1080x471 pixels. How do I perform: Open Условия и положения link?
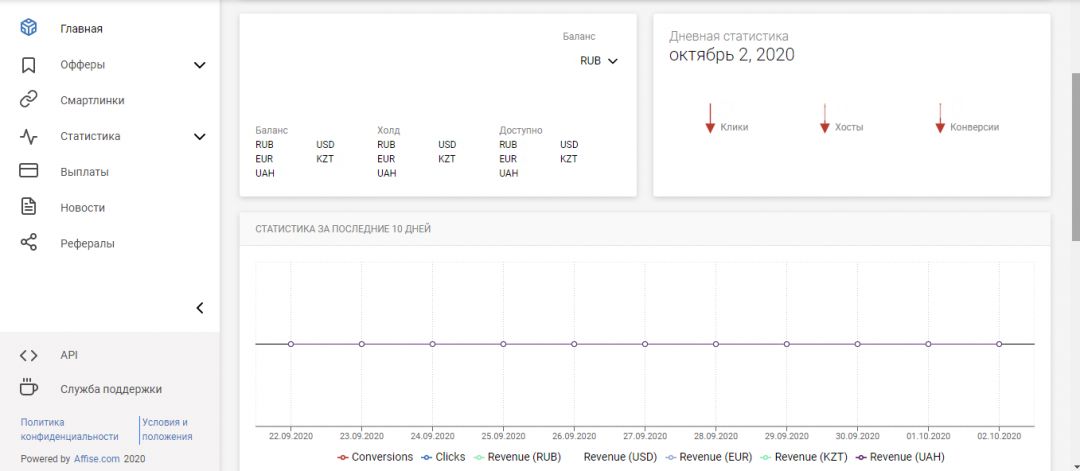(x=166, y=429)
